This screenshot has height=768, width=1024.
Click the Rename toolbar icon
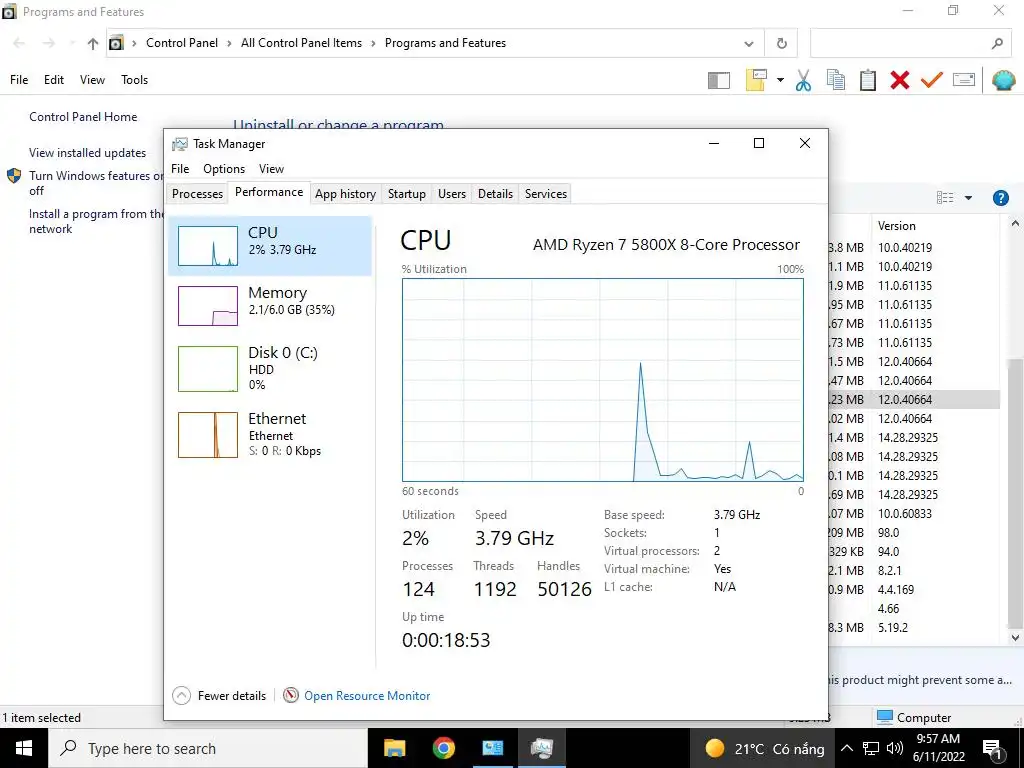click(964, 80)
